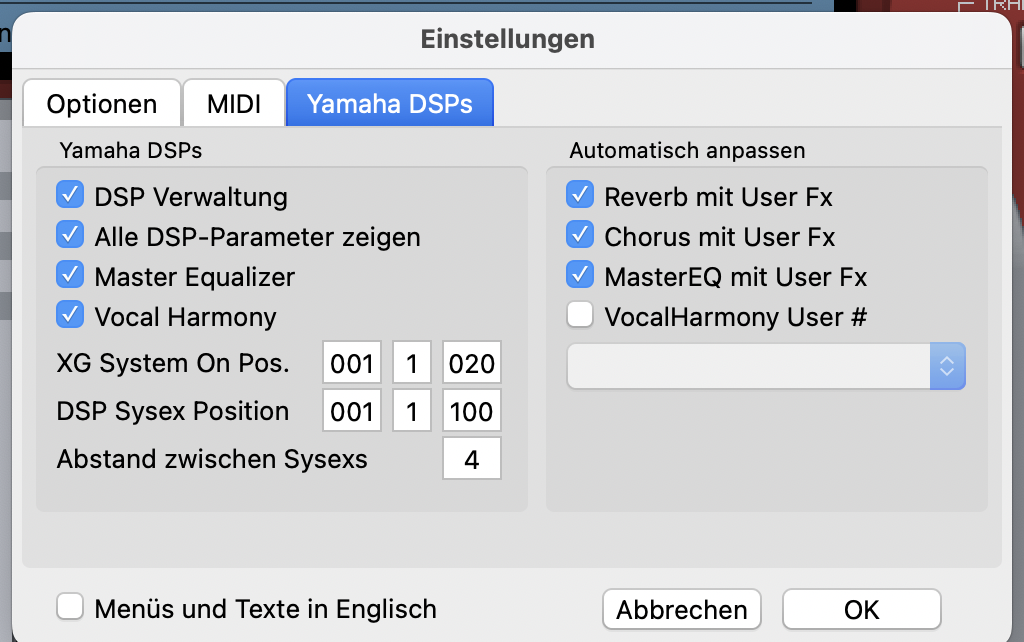Viewport: 1024px width, 642px height.
Task: Uncheck Alle DSP-Parameter zeigen
Action: (x=71, y=236)
